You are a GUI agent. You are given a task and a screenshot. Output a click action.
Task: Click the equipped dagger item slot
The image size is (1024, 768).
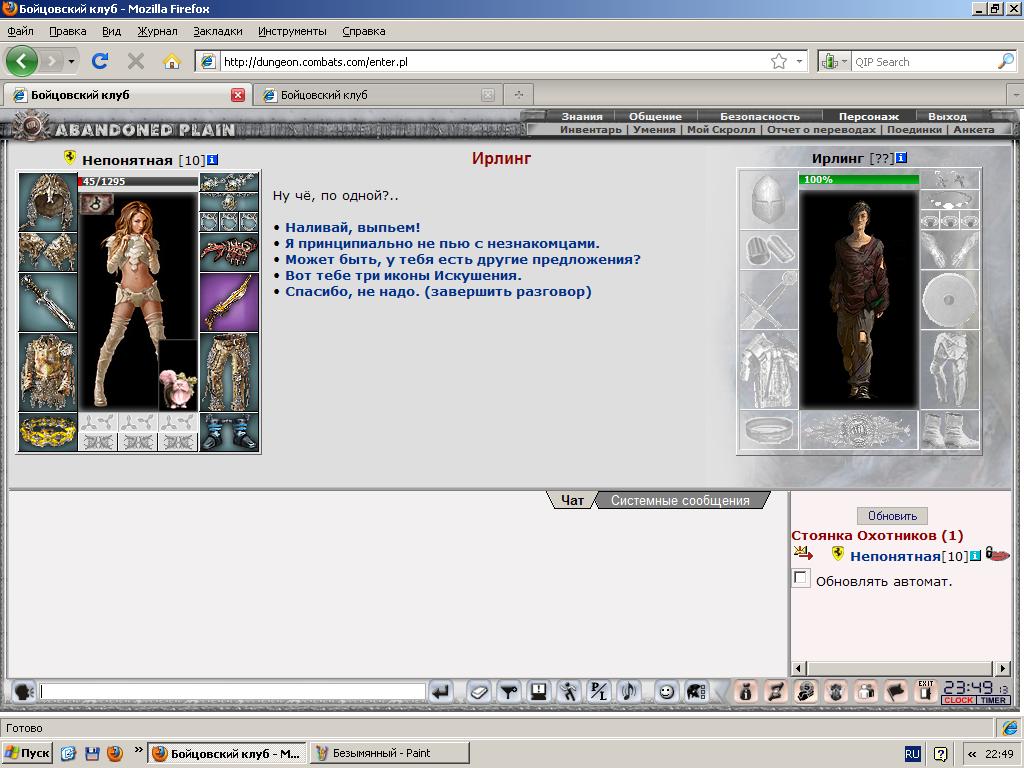(48, 302)
